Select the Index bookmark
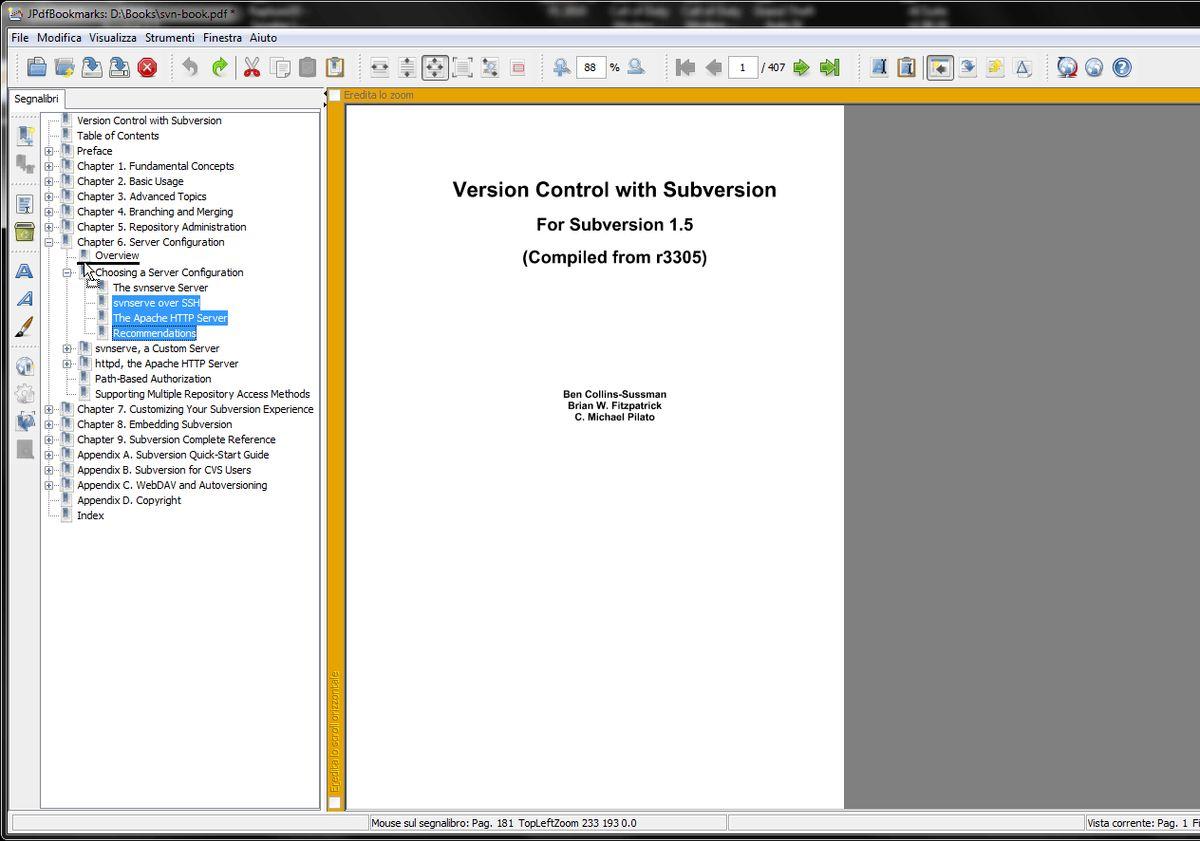 (90, 516)
